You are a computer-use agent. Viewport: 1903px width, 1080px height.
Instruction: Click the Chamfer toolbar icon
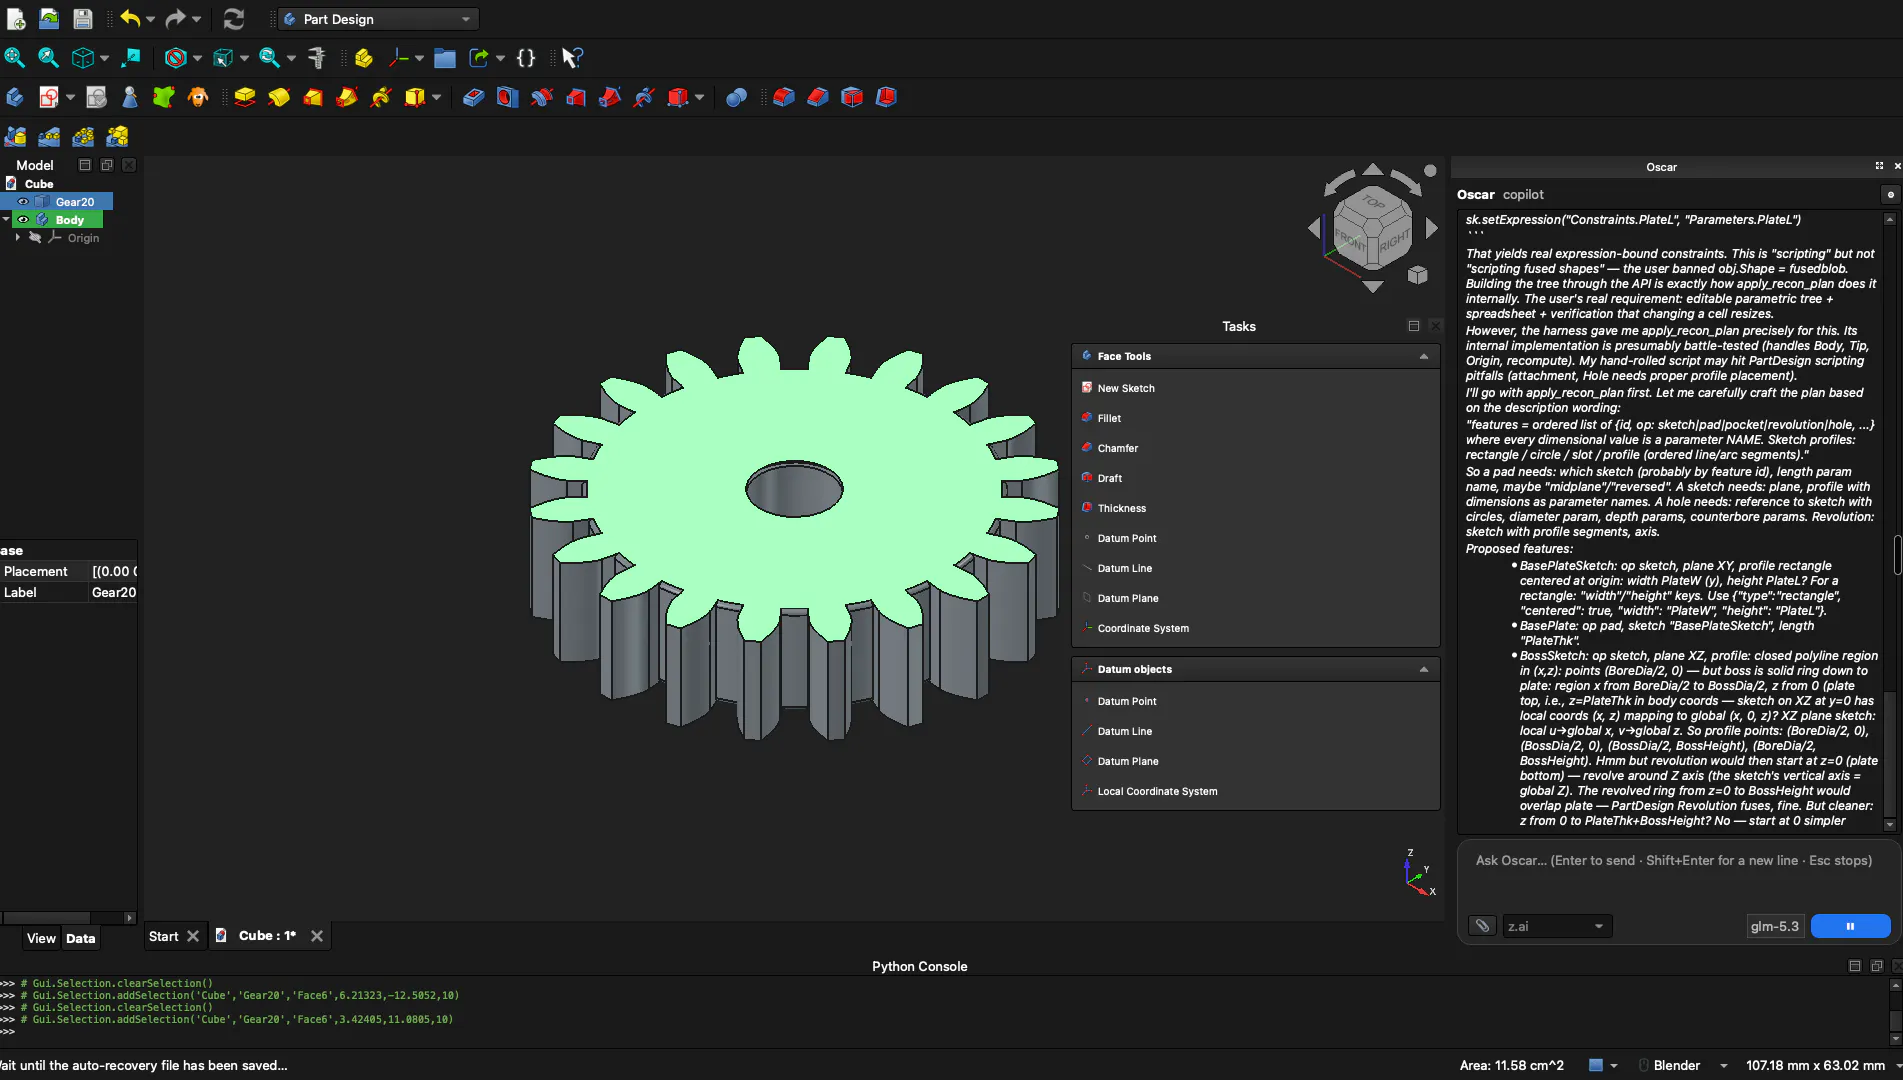818,97
